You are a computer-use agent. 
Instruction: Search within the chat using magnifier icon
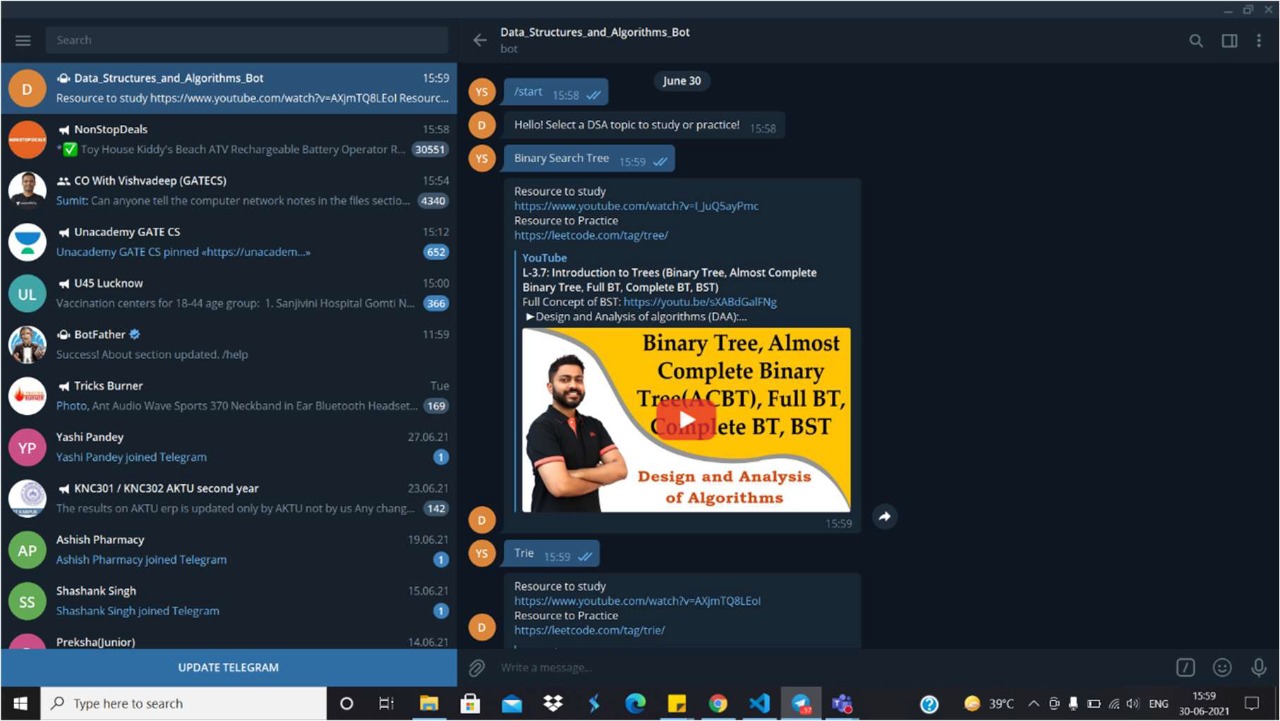point(1196,41)
